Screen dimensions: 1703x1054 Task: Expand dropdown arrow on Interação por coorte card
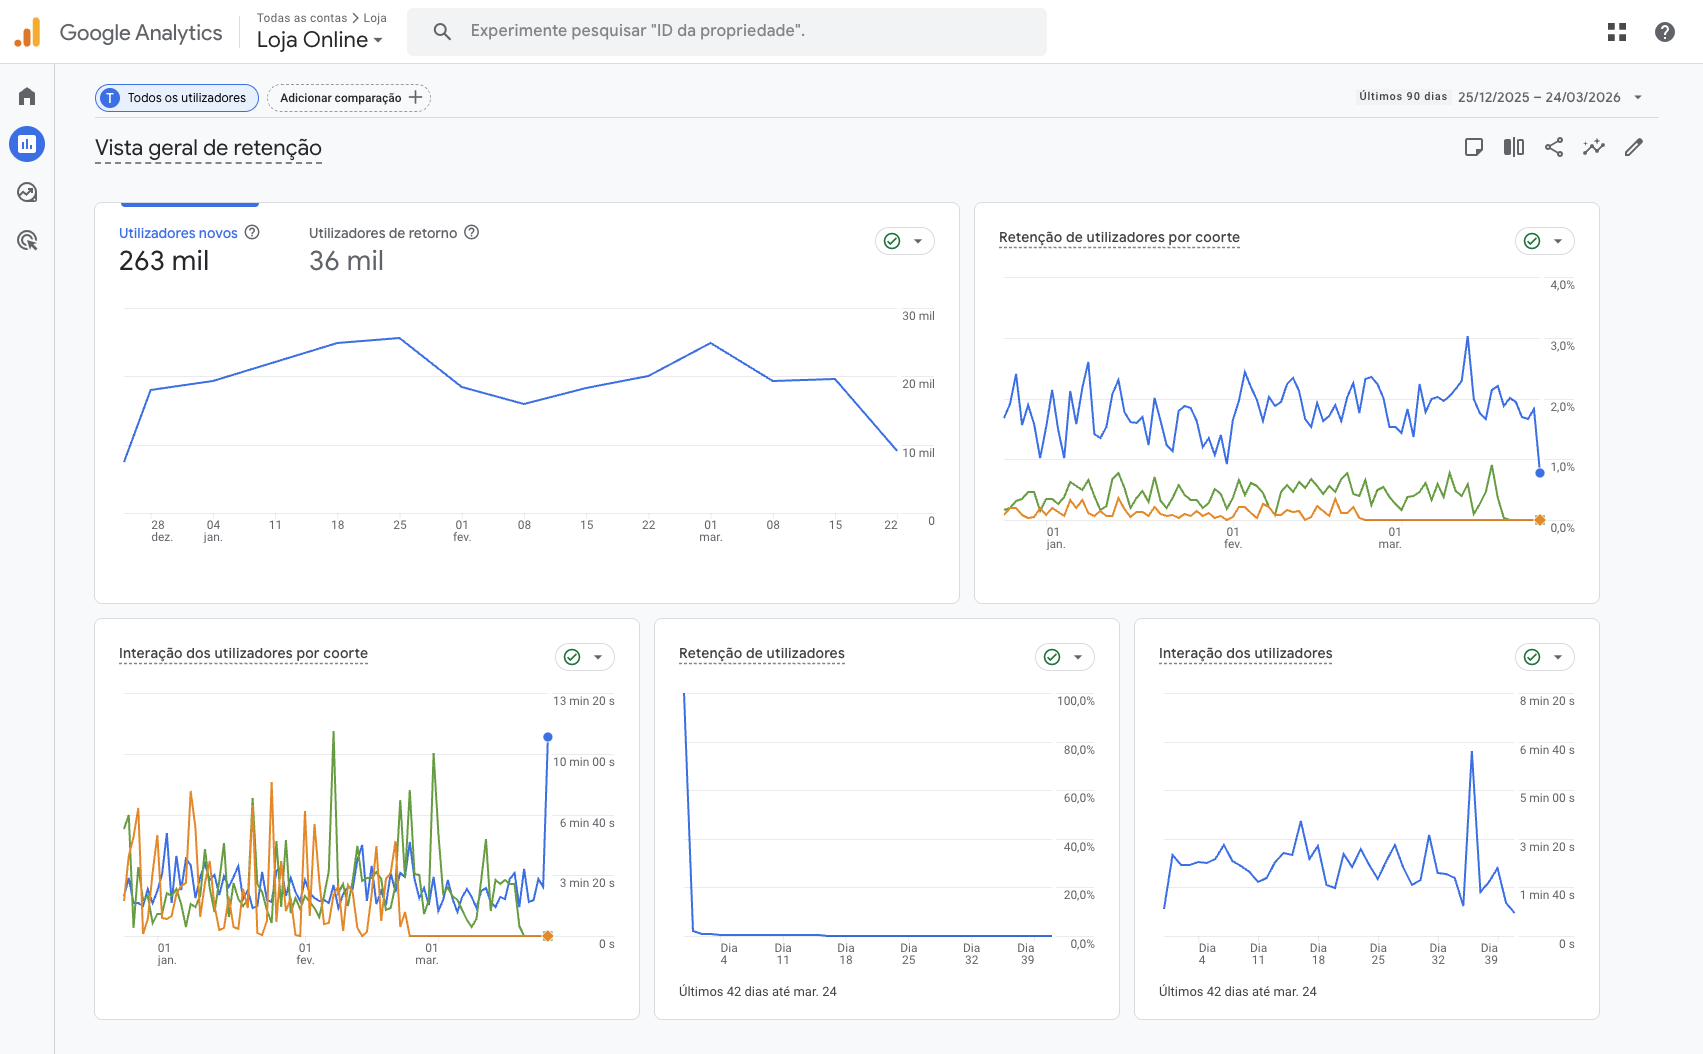pyautogui.click(x=598, y=657)
